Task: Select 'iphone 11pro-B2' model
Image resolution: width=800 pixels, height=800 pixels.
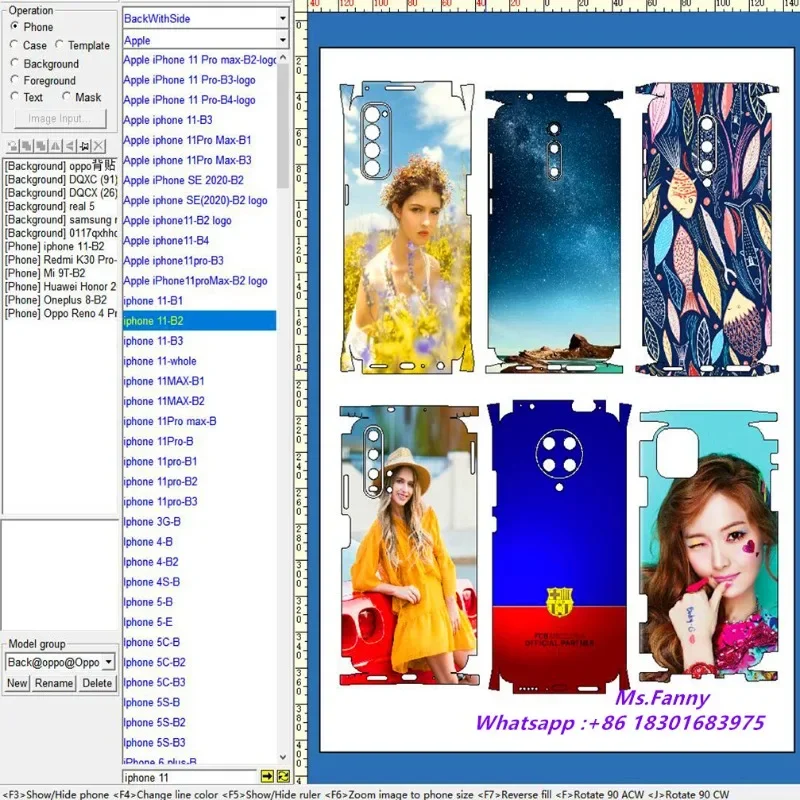Action: pos(199,482)
